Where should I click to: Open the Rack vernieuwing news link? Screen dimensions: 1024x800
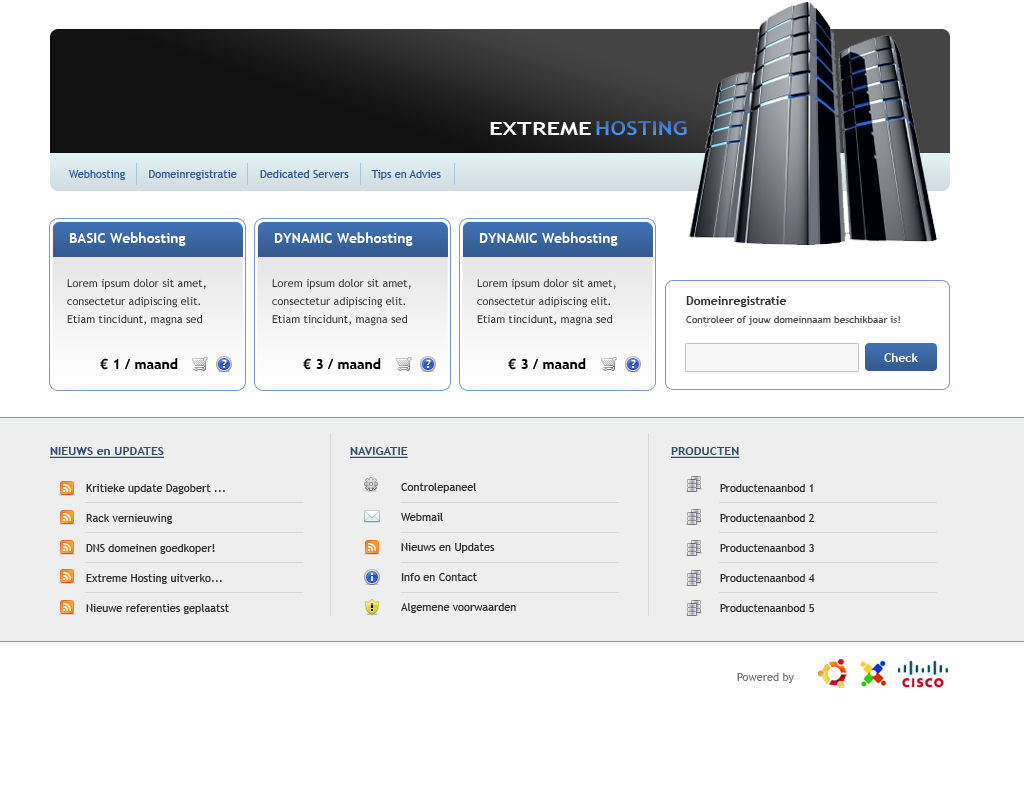129,518
